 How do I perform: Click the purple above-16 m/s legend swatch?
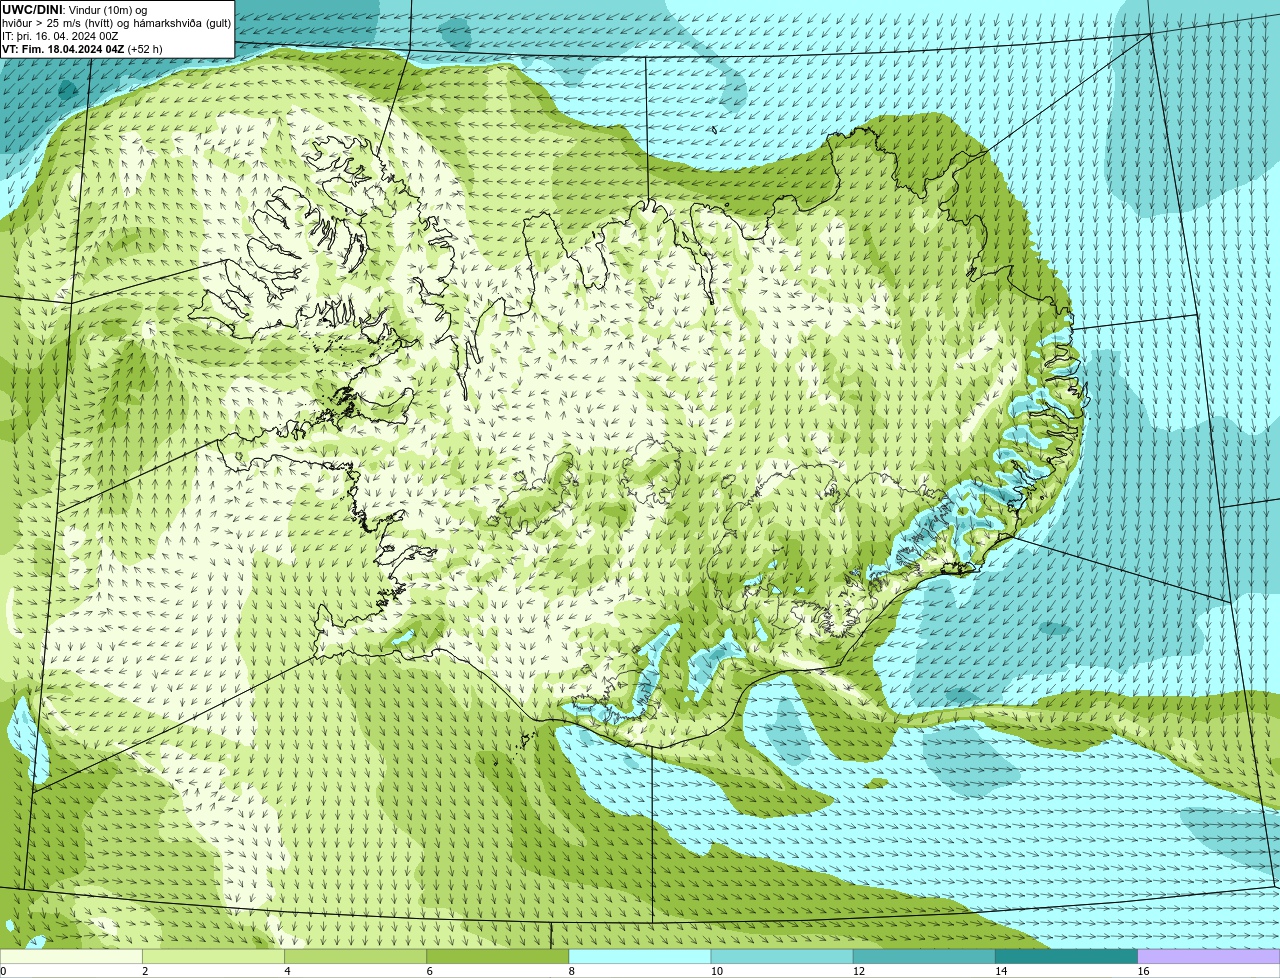1209,956
